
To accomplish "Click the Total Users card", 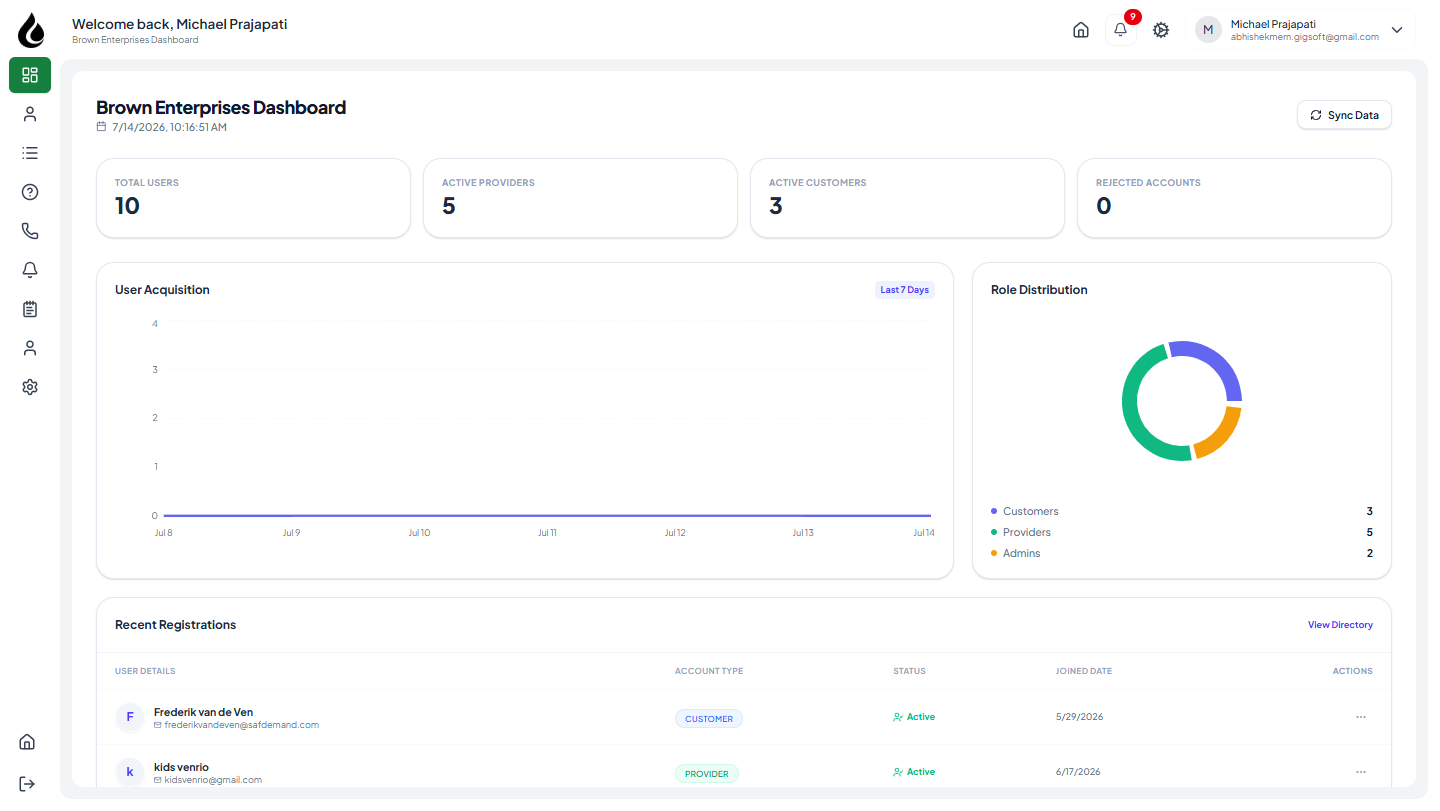I will [x=253, y=198].
